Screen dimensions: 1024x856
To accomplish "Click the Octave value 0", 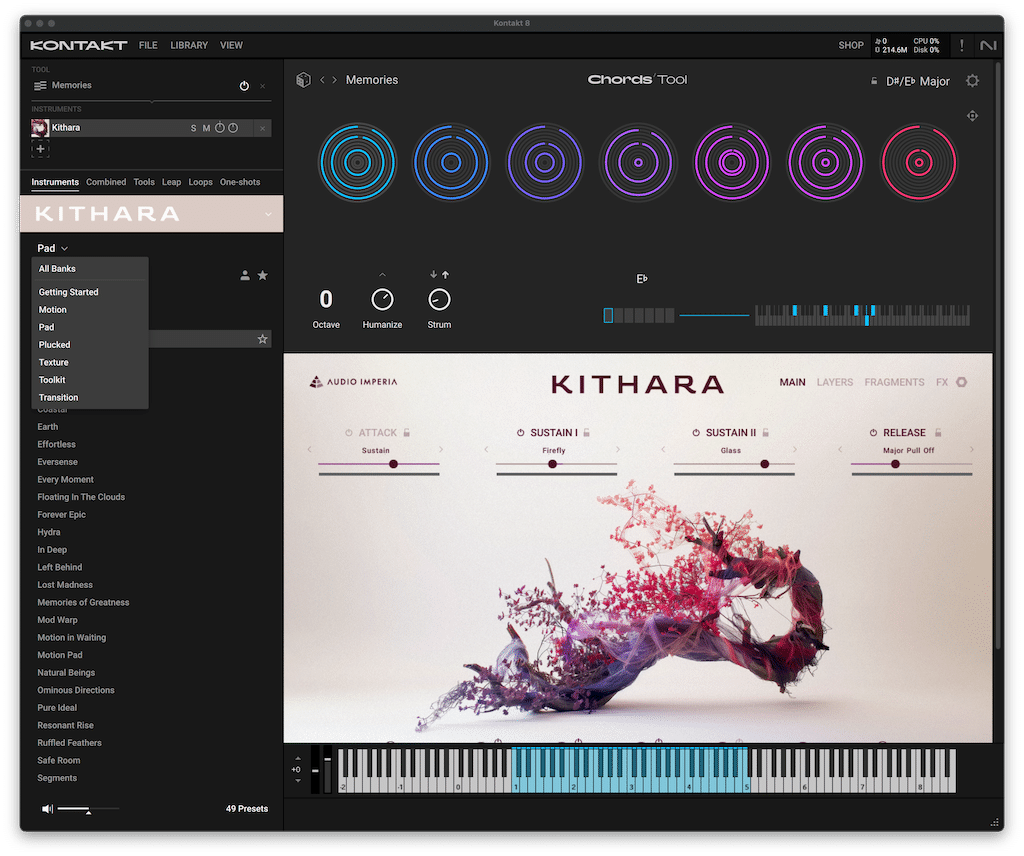I will pyautogui.click(x=326, y=300).
